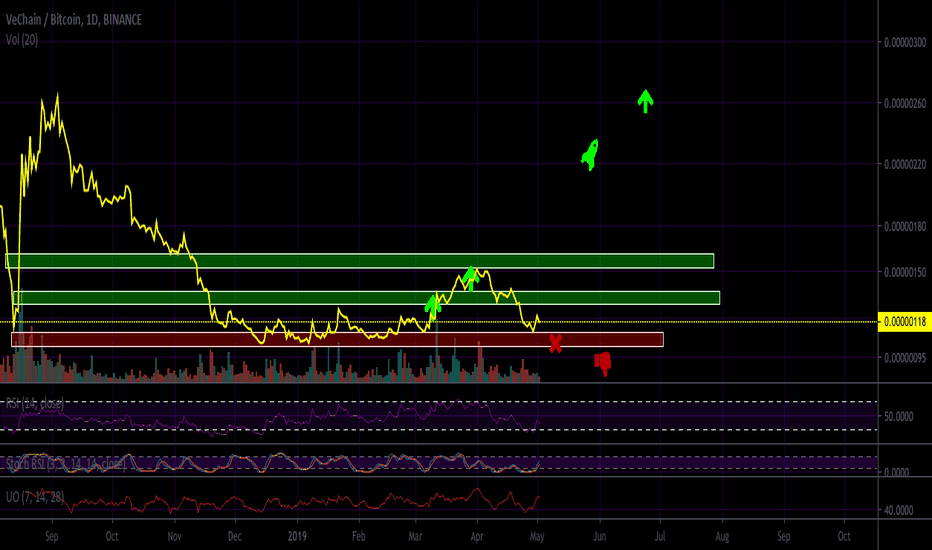Select the lower green resistance rectangle
The width and height of the screenshot is (932, 550).
click(x=366, y=298)
